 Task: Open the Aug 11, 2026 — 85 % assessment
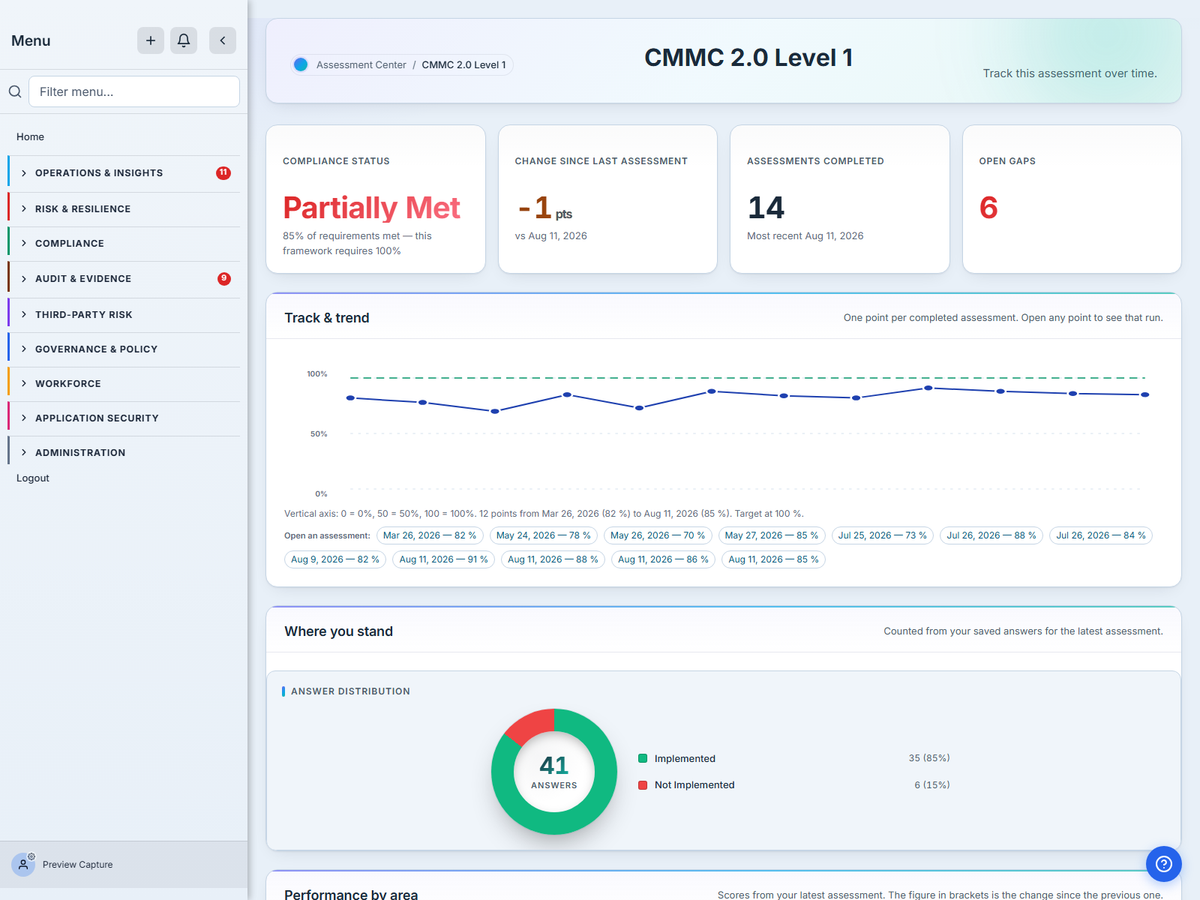click(x=774, y=559)
